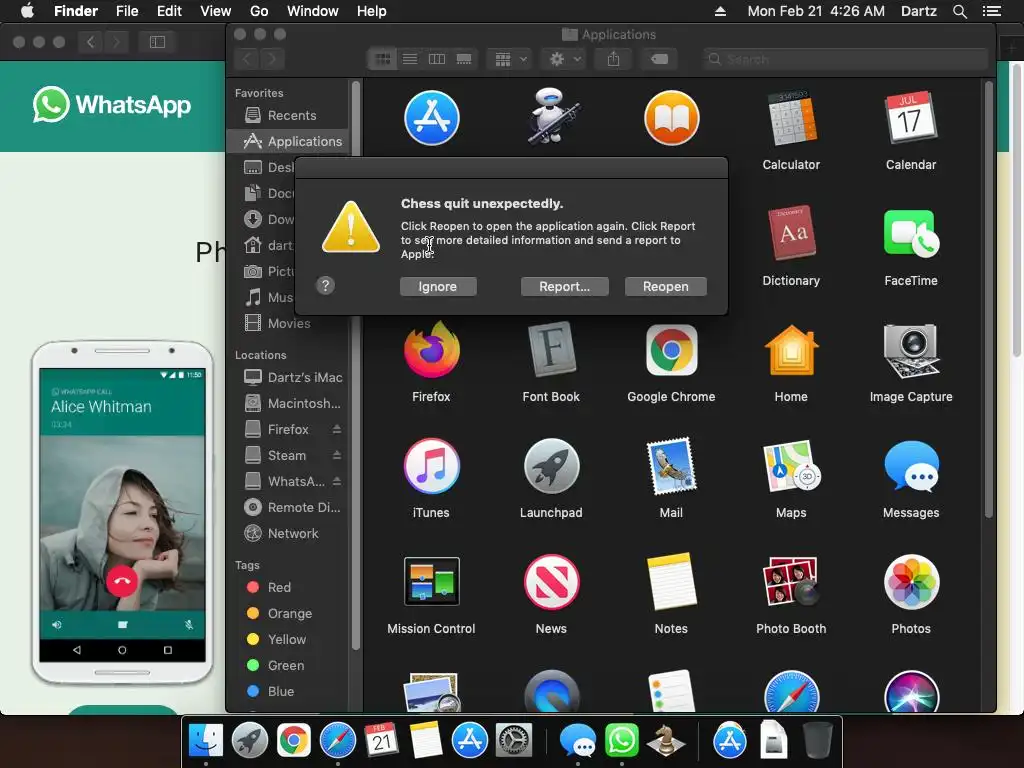Select Dartz's iMac under Locations
The height and width of the screenshot is (768, 1024).
click(x=288, y=377)
